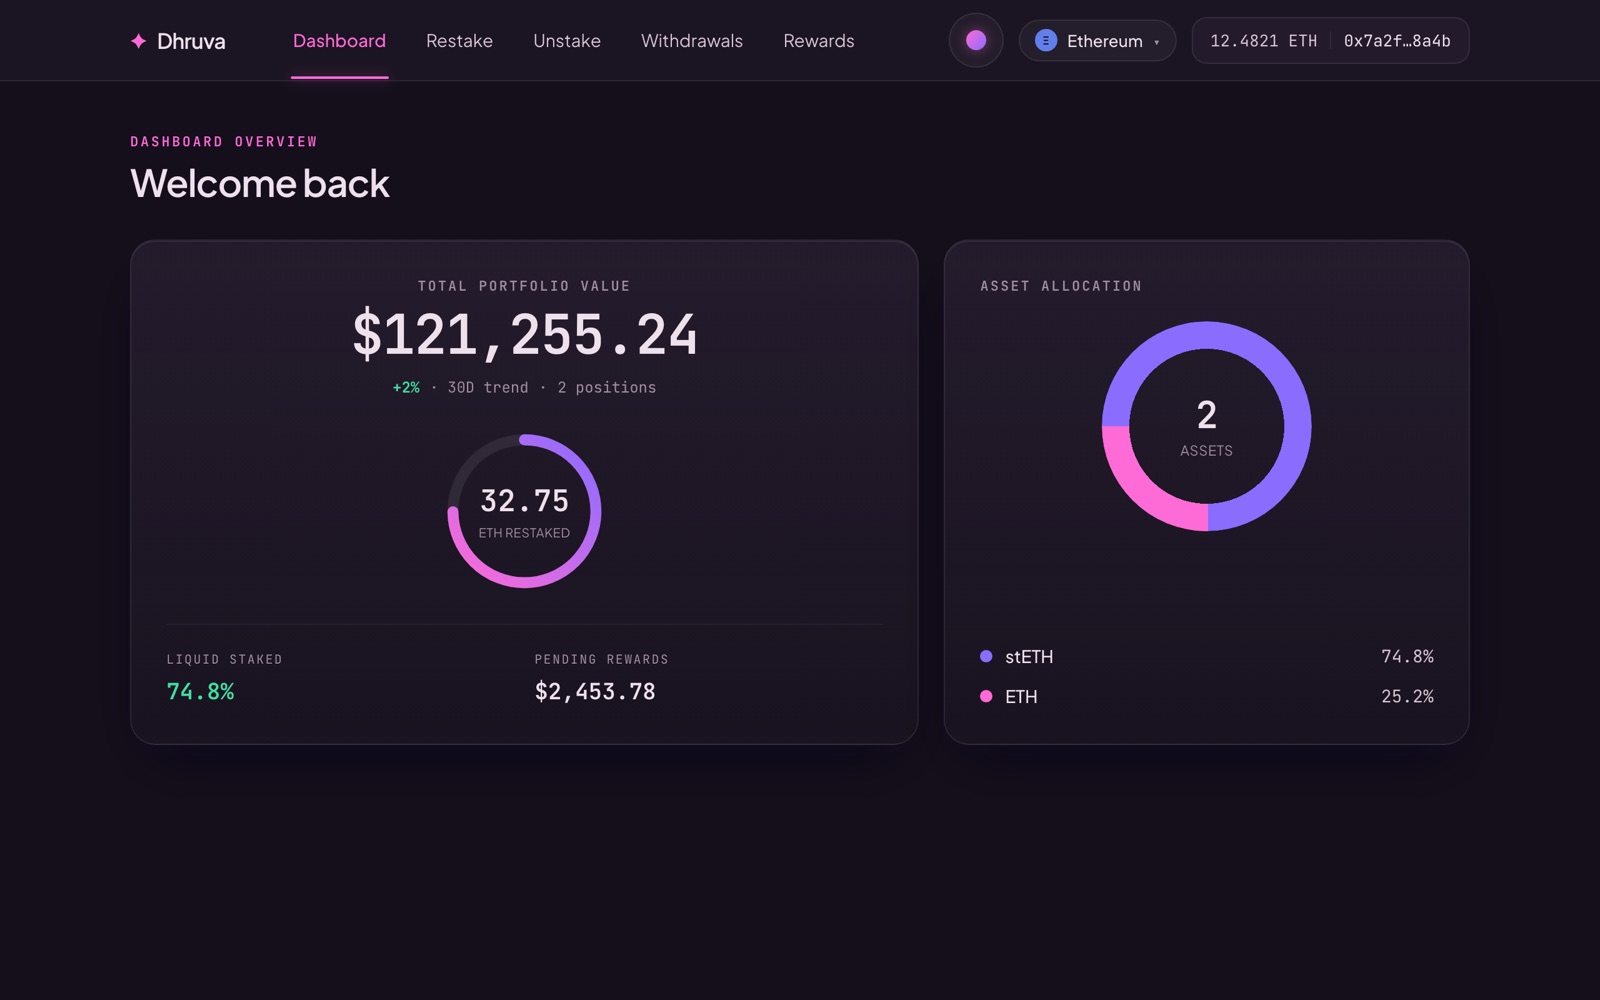This screenshot has width=1600, height=1000.
Task: Click the 74.8% liquid staked value
Action: pos(200,692)
